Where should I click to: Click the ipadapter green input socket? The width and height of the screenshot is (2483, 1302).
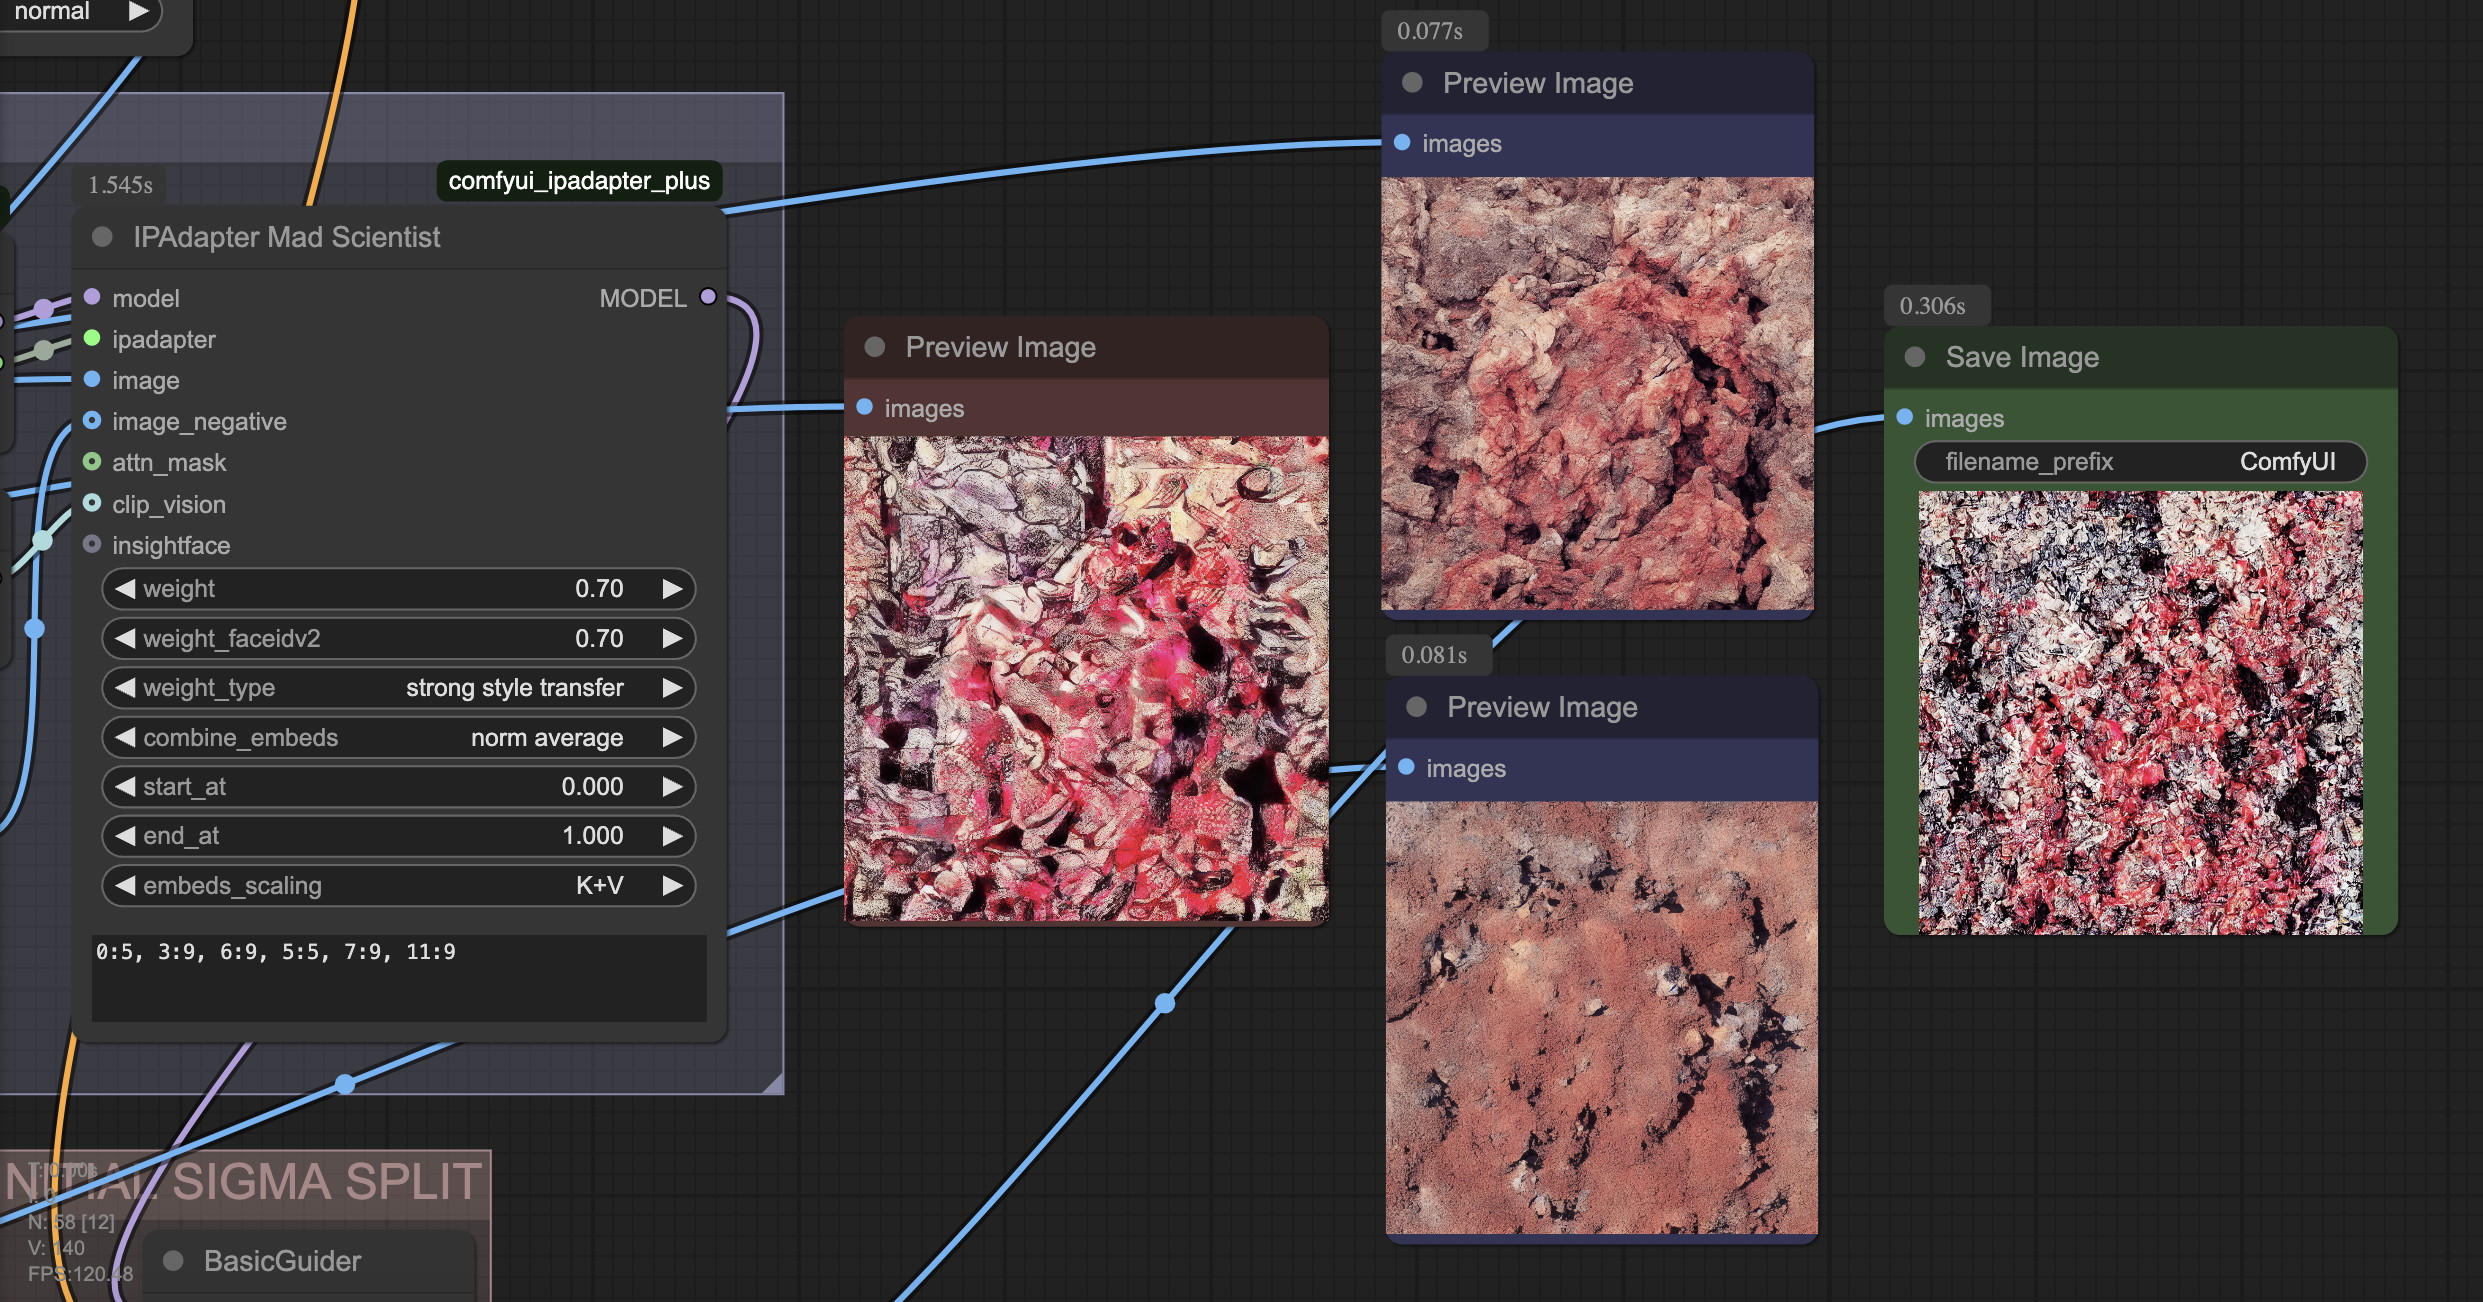click(92, 338)
